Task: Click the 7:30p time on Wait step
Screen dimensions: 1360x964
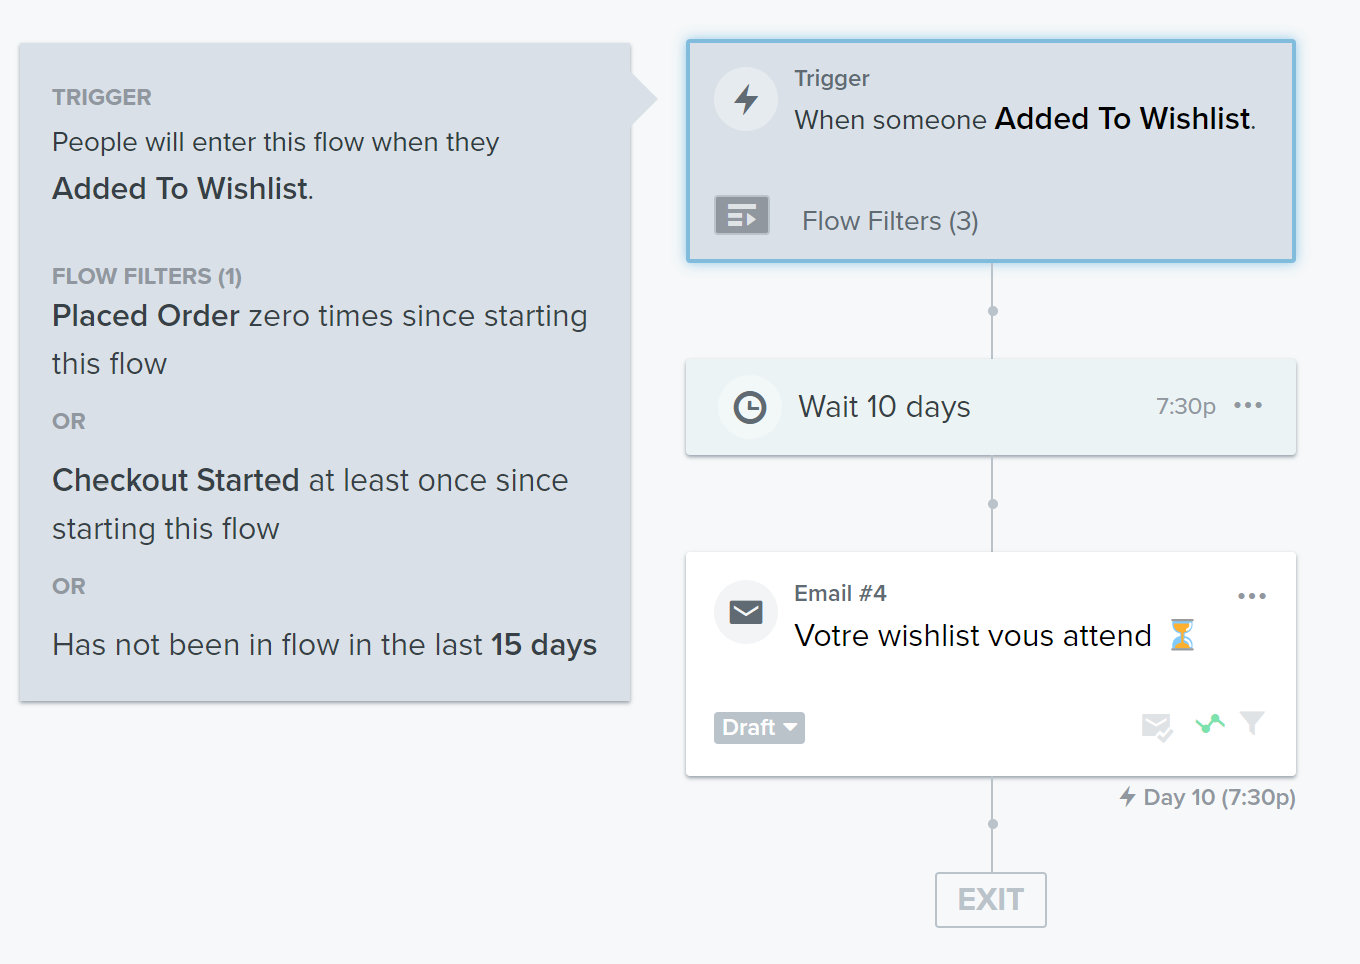Action: tap(1186, 406)
